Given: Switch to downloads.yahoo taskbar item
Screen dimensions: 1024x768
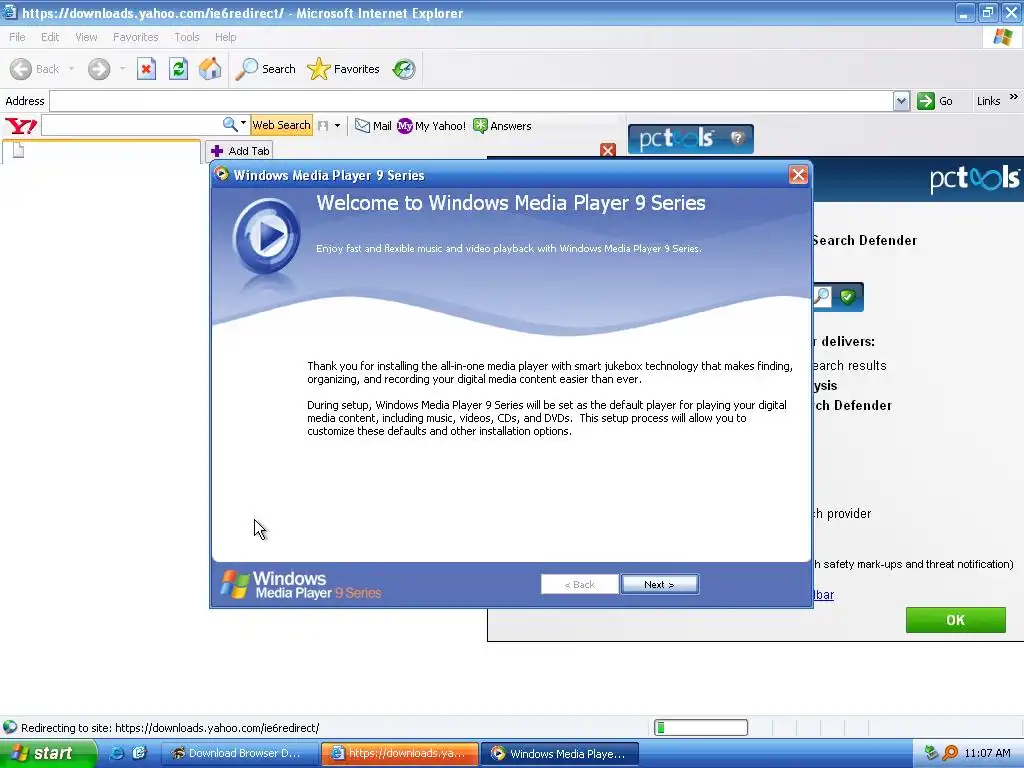Looking at the screenshot, I should point(400,753).
